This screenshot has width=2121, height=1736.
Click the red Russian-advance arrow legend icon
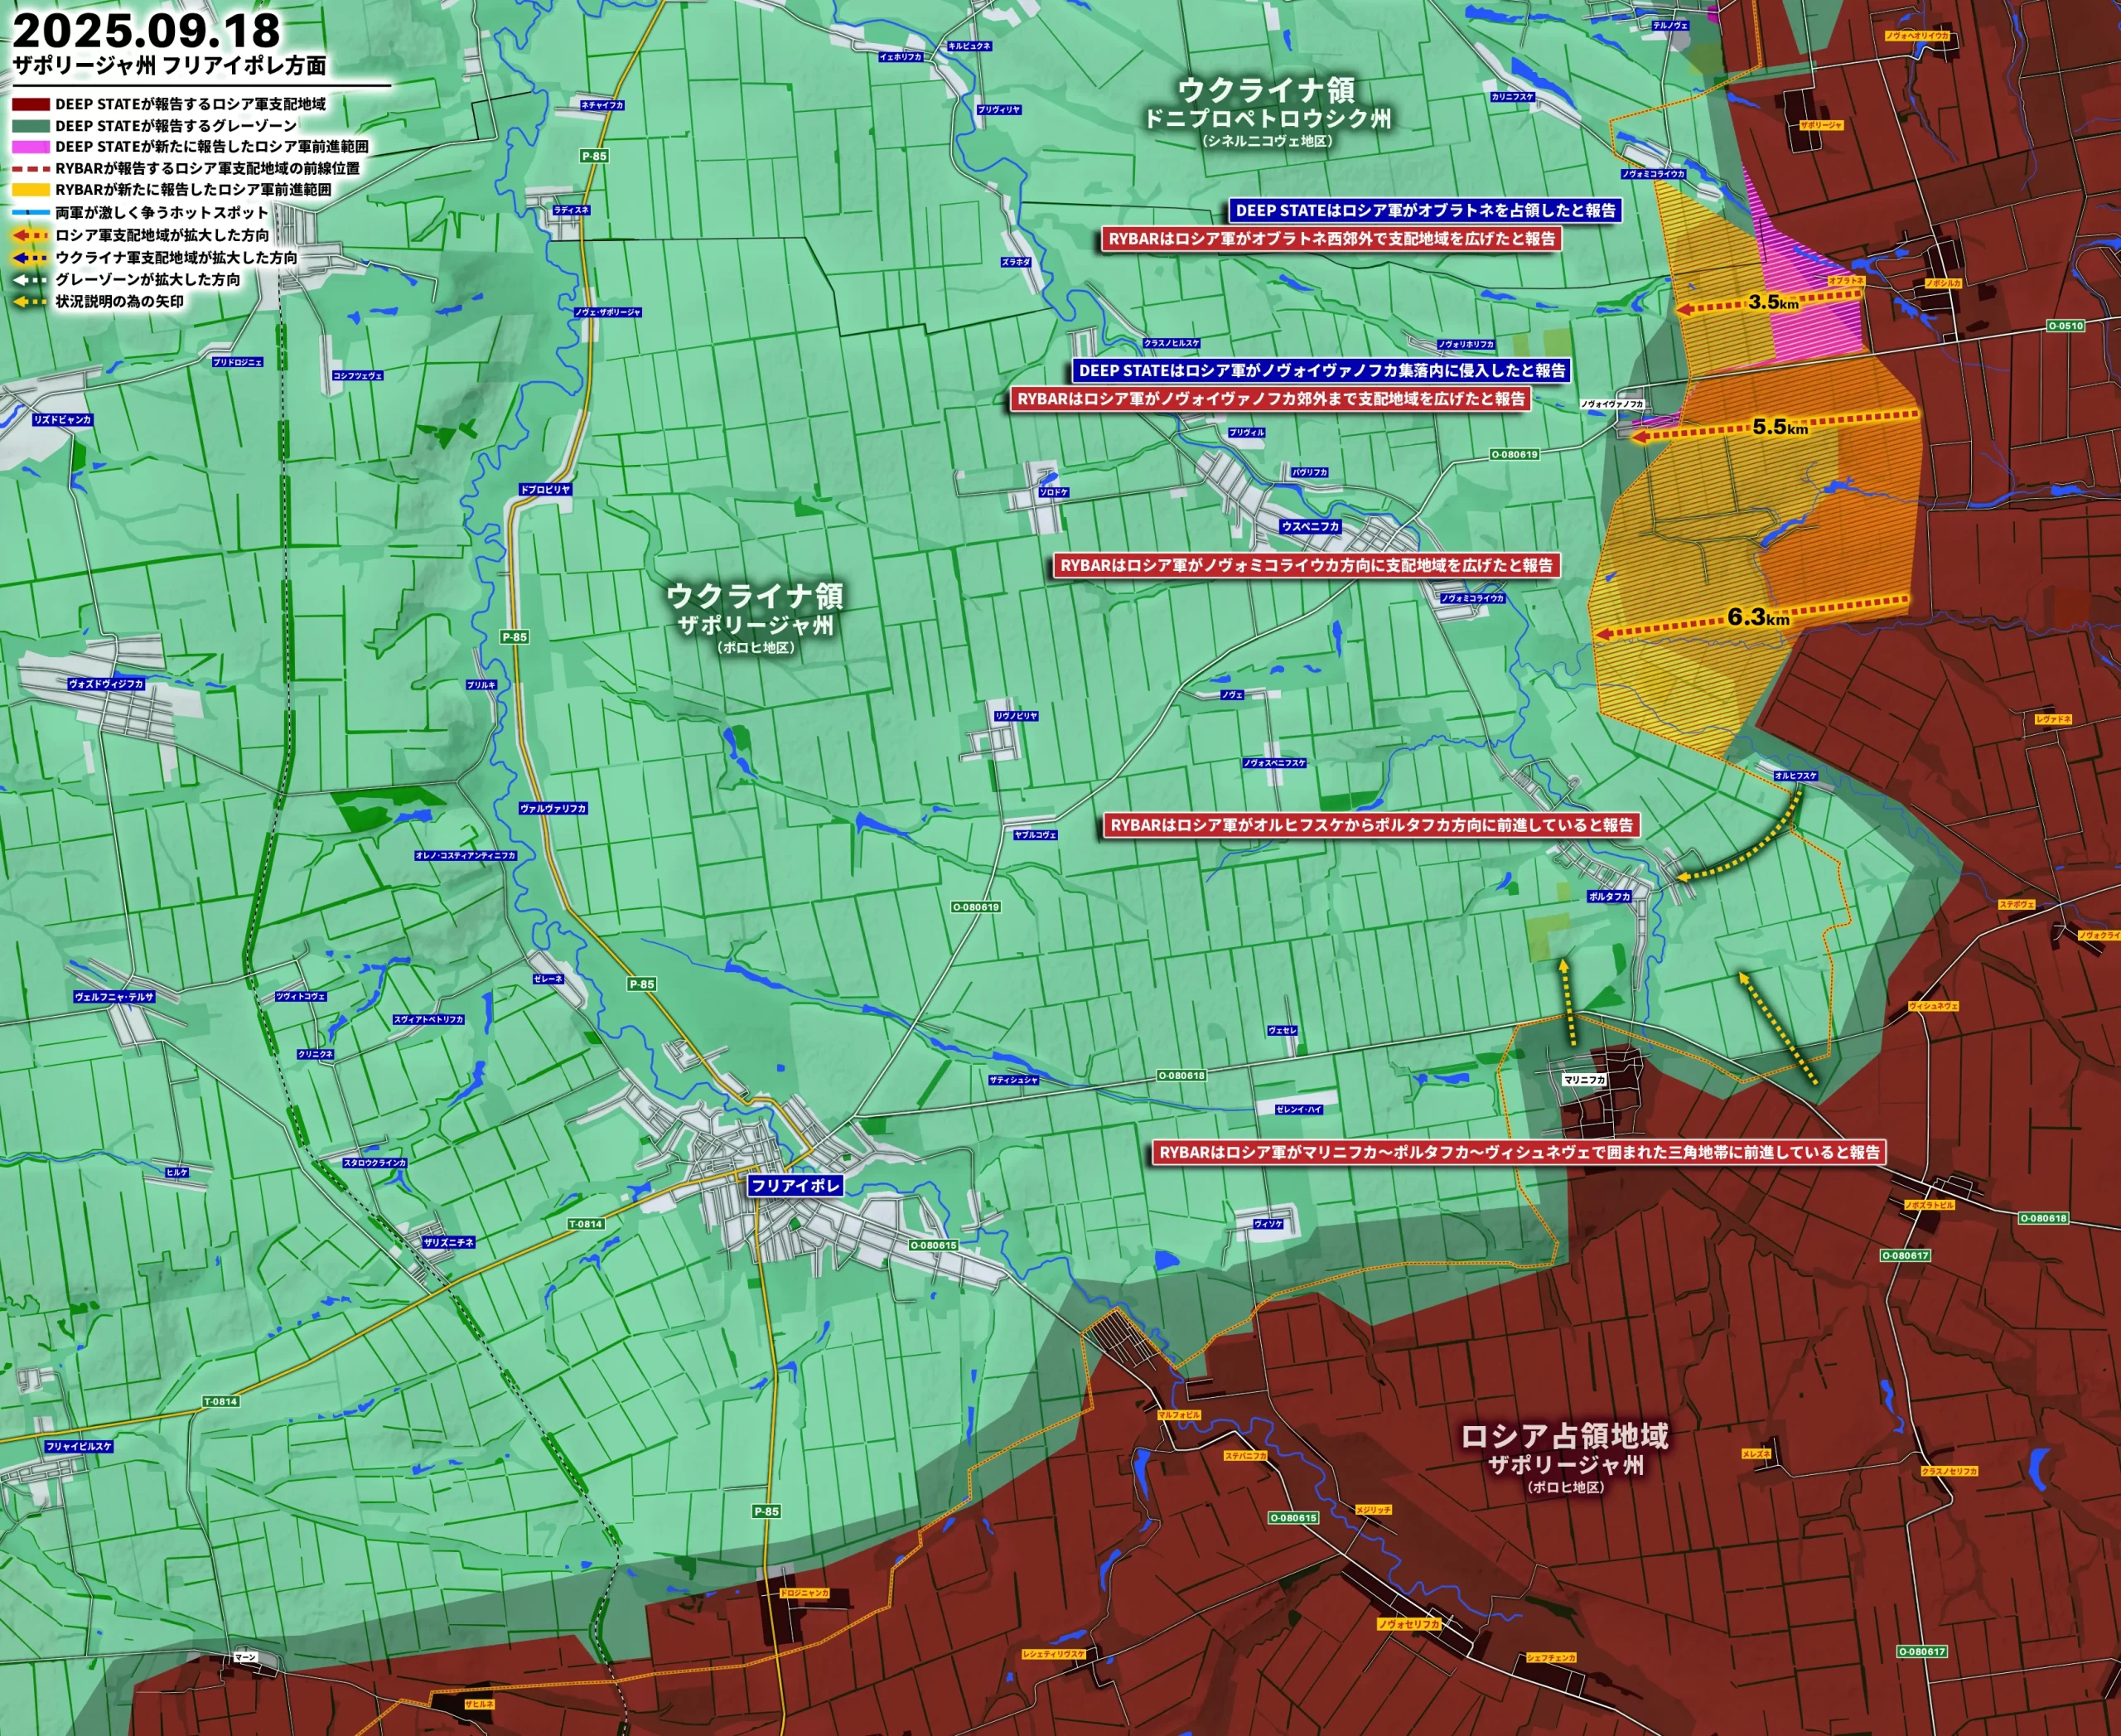coord(30,235)
